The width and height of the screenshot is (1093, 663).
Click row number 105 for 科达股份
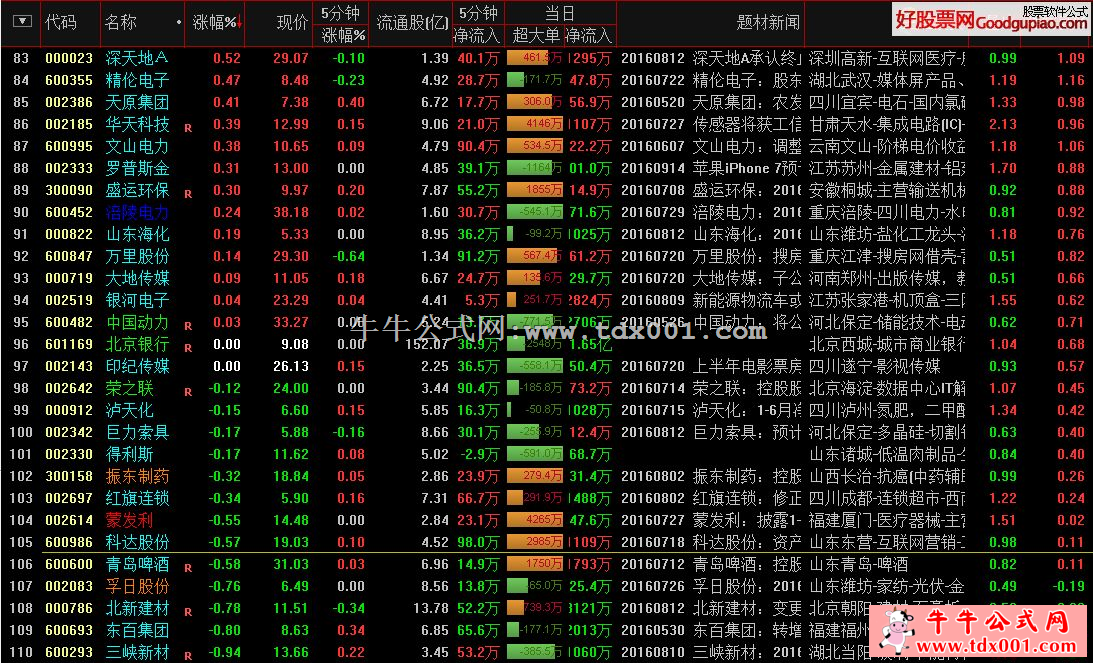tap(21, 542)
